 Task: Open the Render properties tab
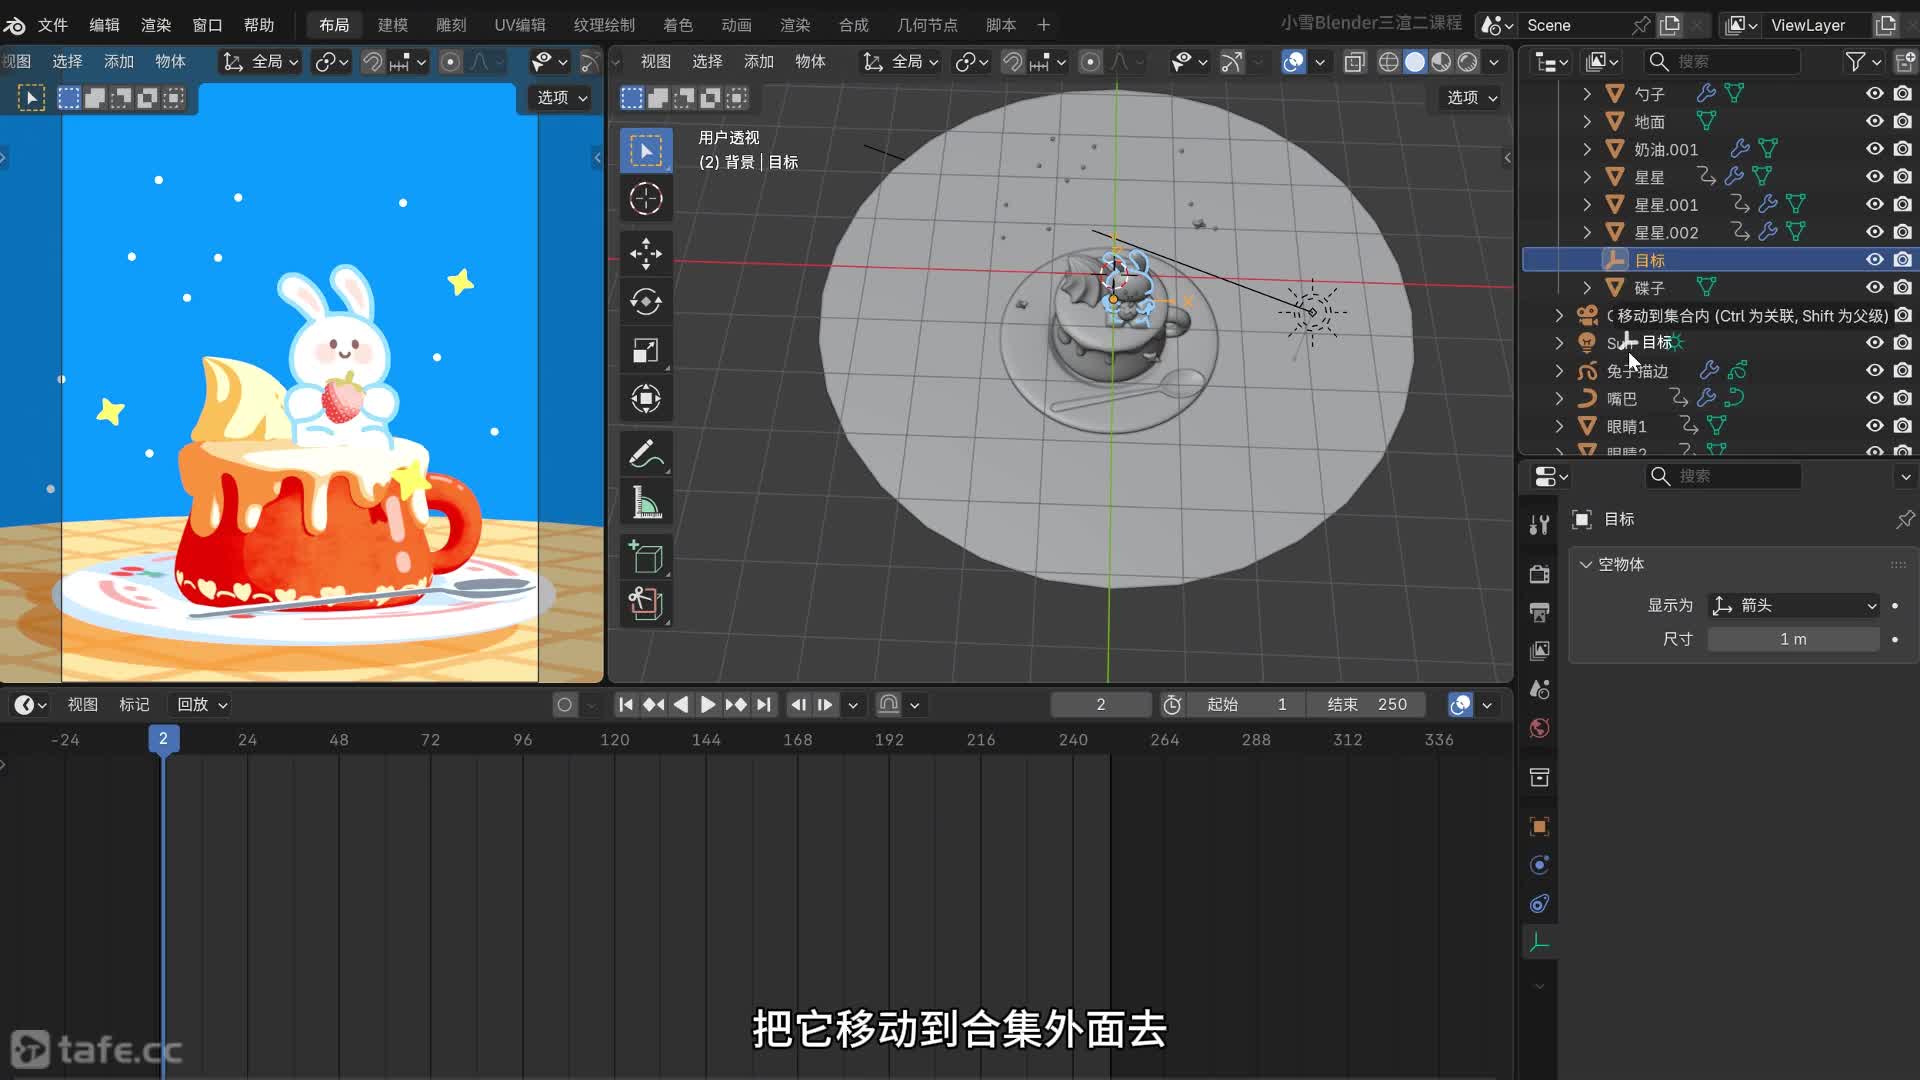click(1540, 573)
